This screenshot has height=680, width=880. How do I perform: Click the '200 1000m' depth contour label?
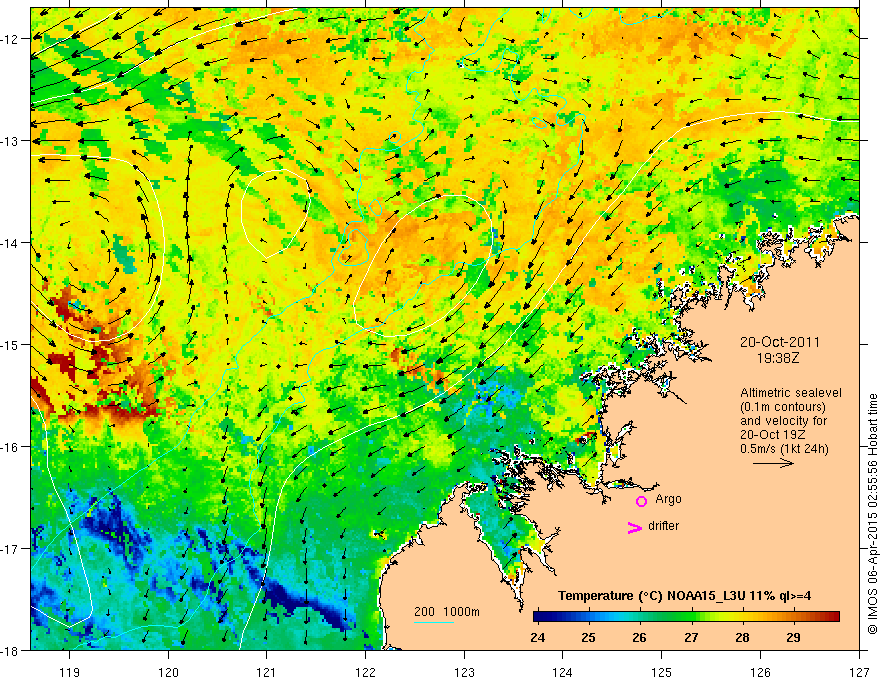coord(447,612)
